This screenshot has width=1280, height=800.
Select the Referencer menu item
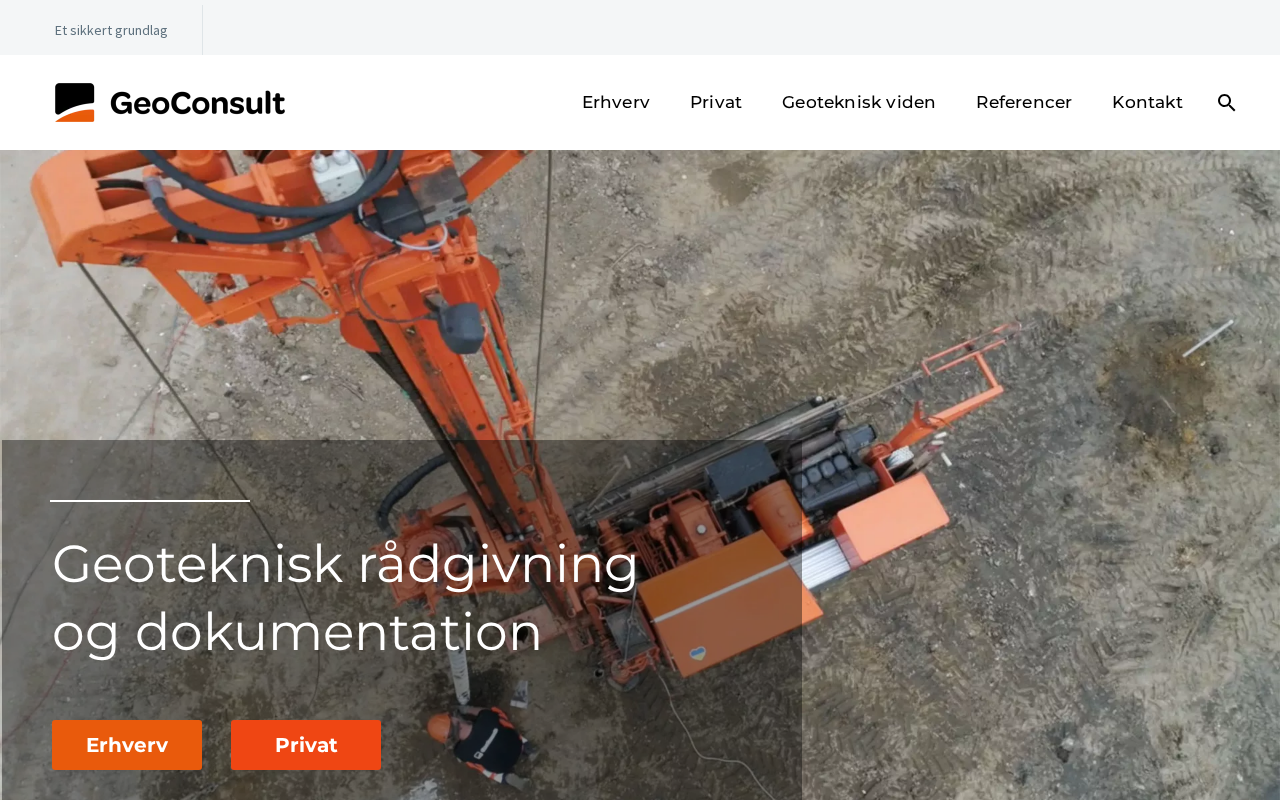click(1024, 102)
